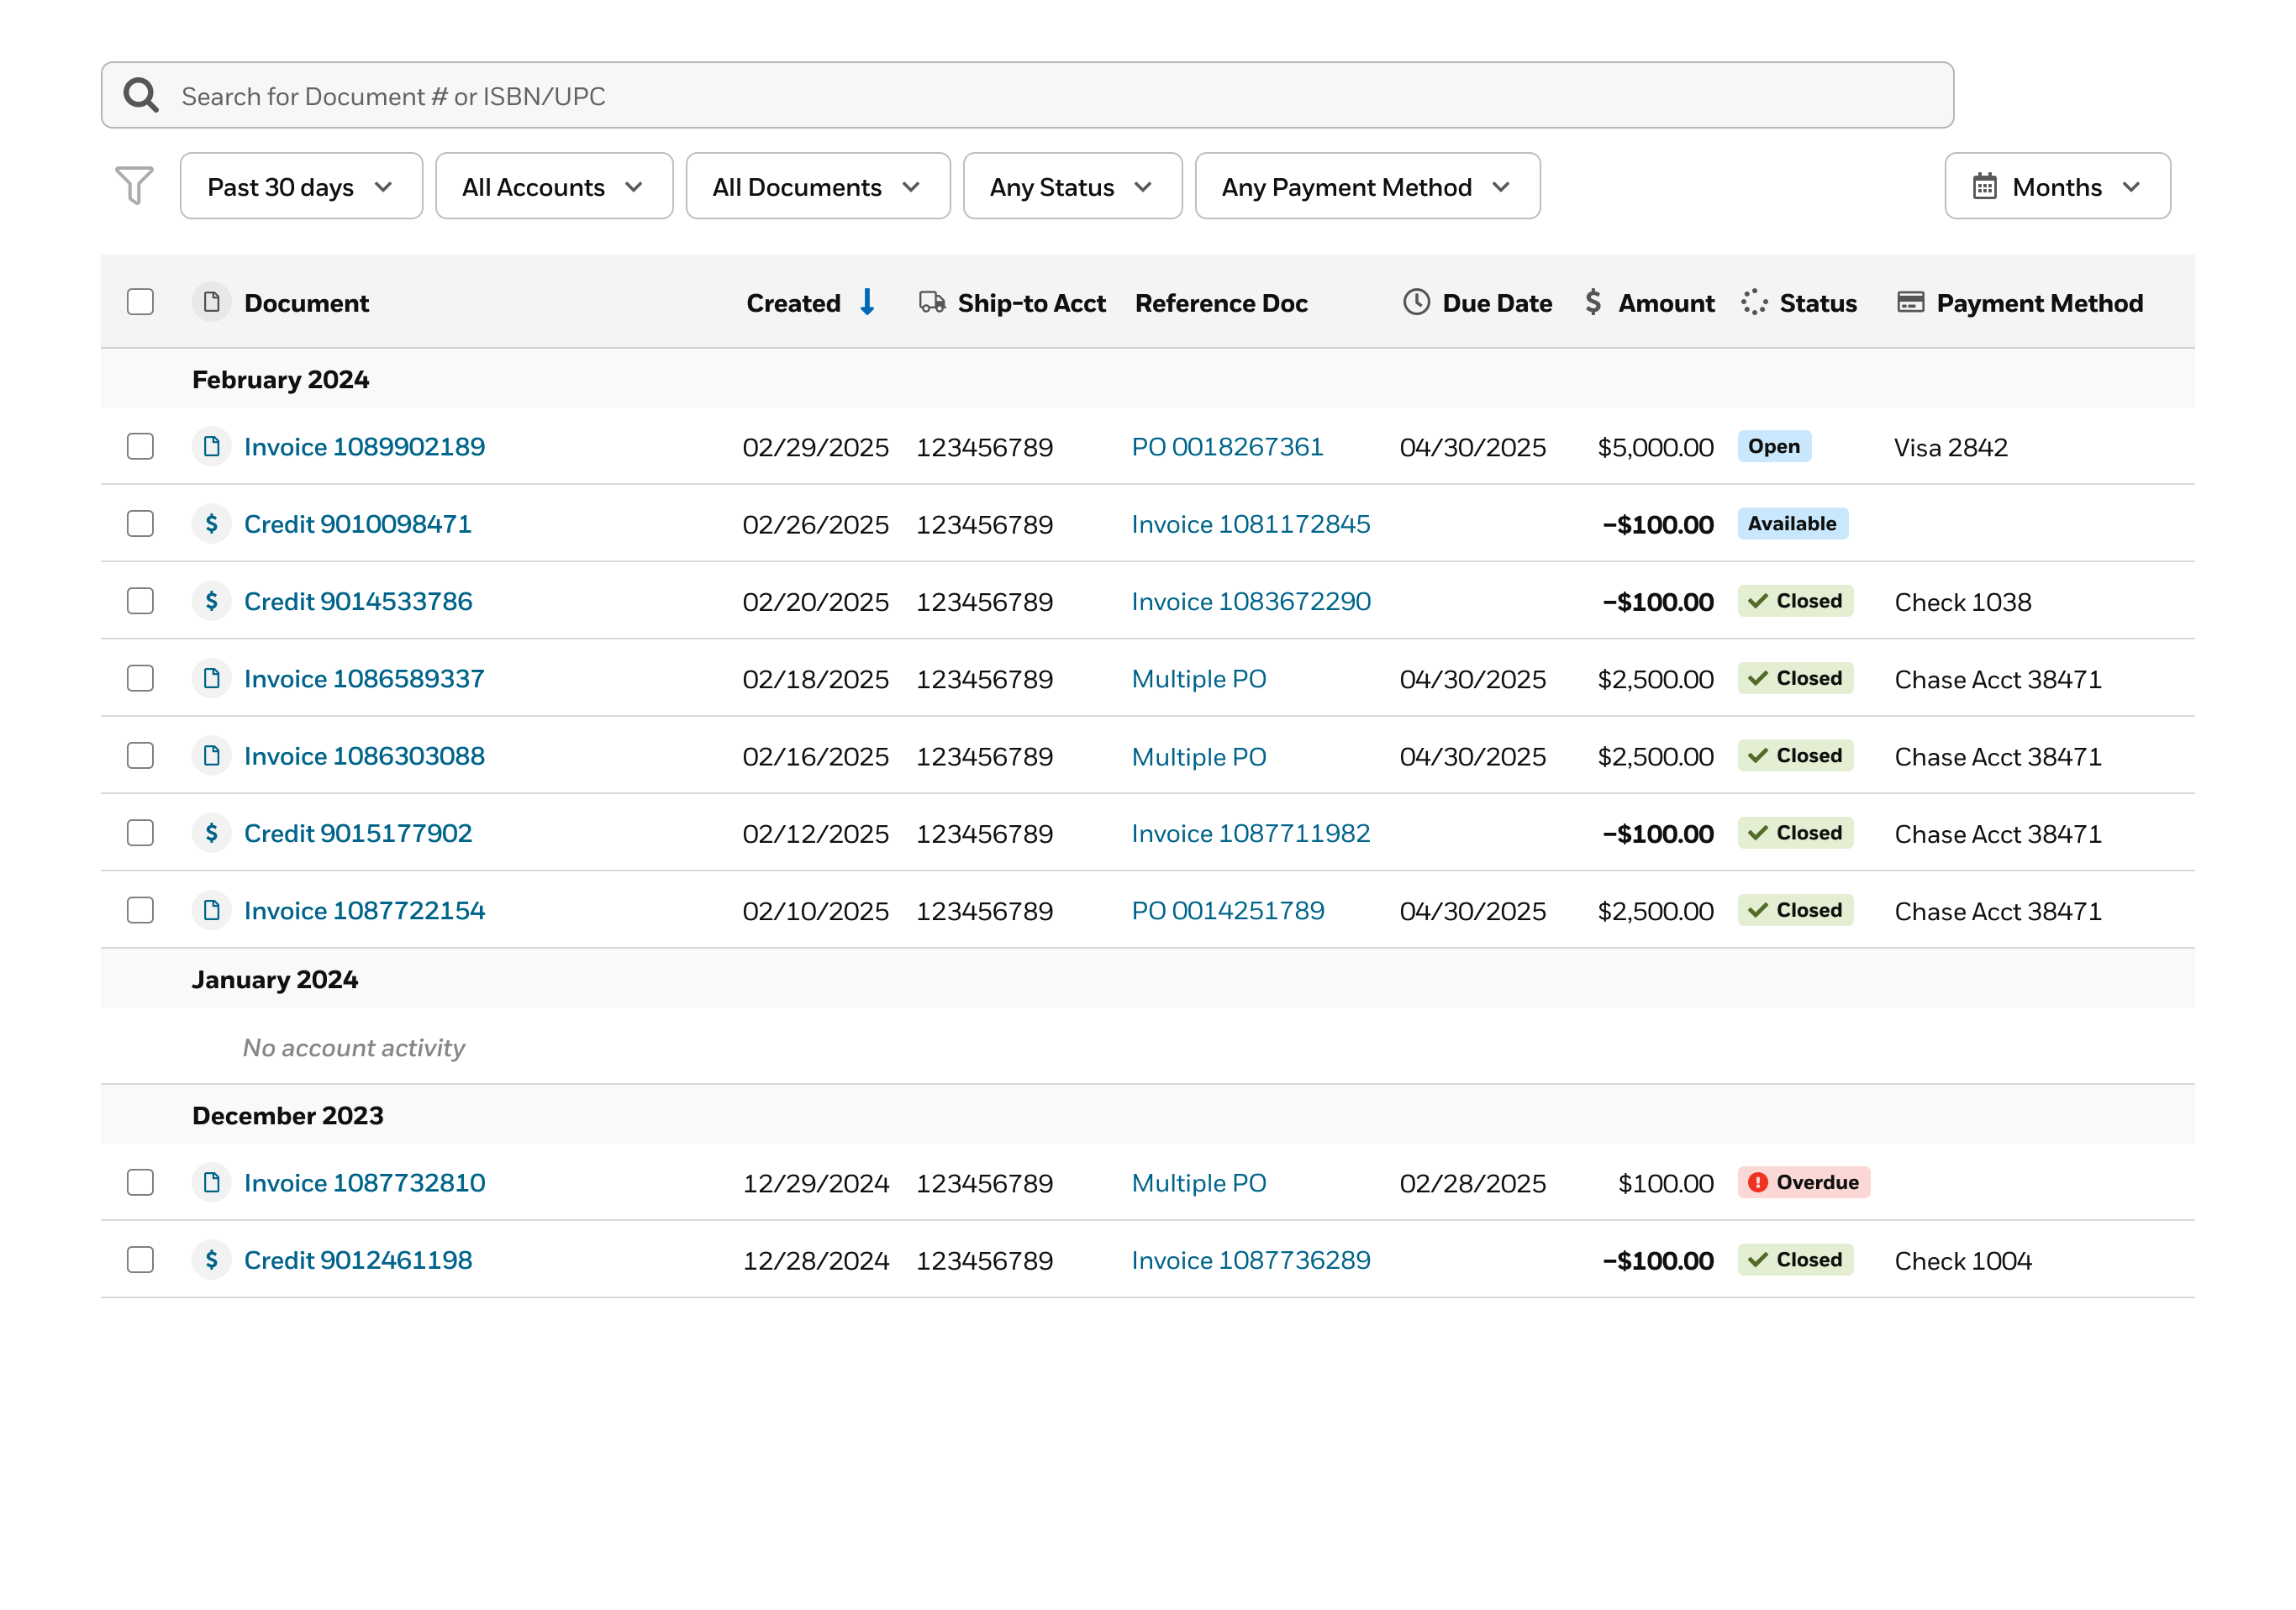Click the red alert icon in Overdue badge
2296x1610 pixels.
tap(1757, 1183)
